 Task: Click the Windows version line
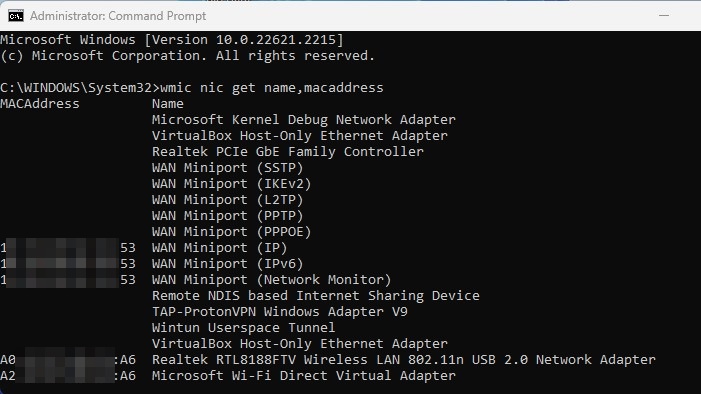172,40
